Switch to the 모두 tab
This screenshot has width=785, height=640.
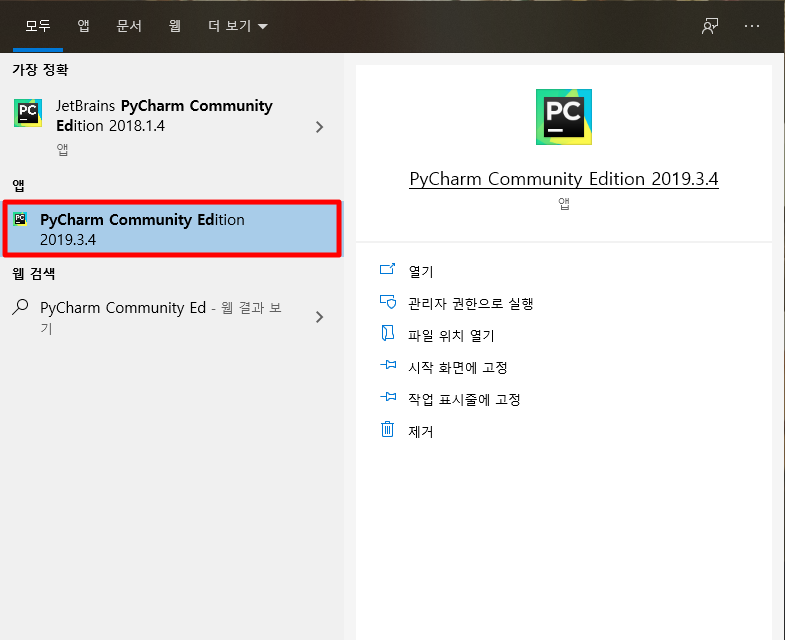point(38,26)
